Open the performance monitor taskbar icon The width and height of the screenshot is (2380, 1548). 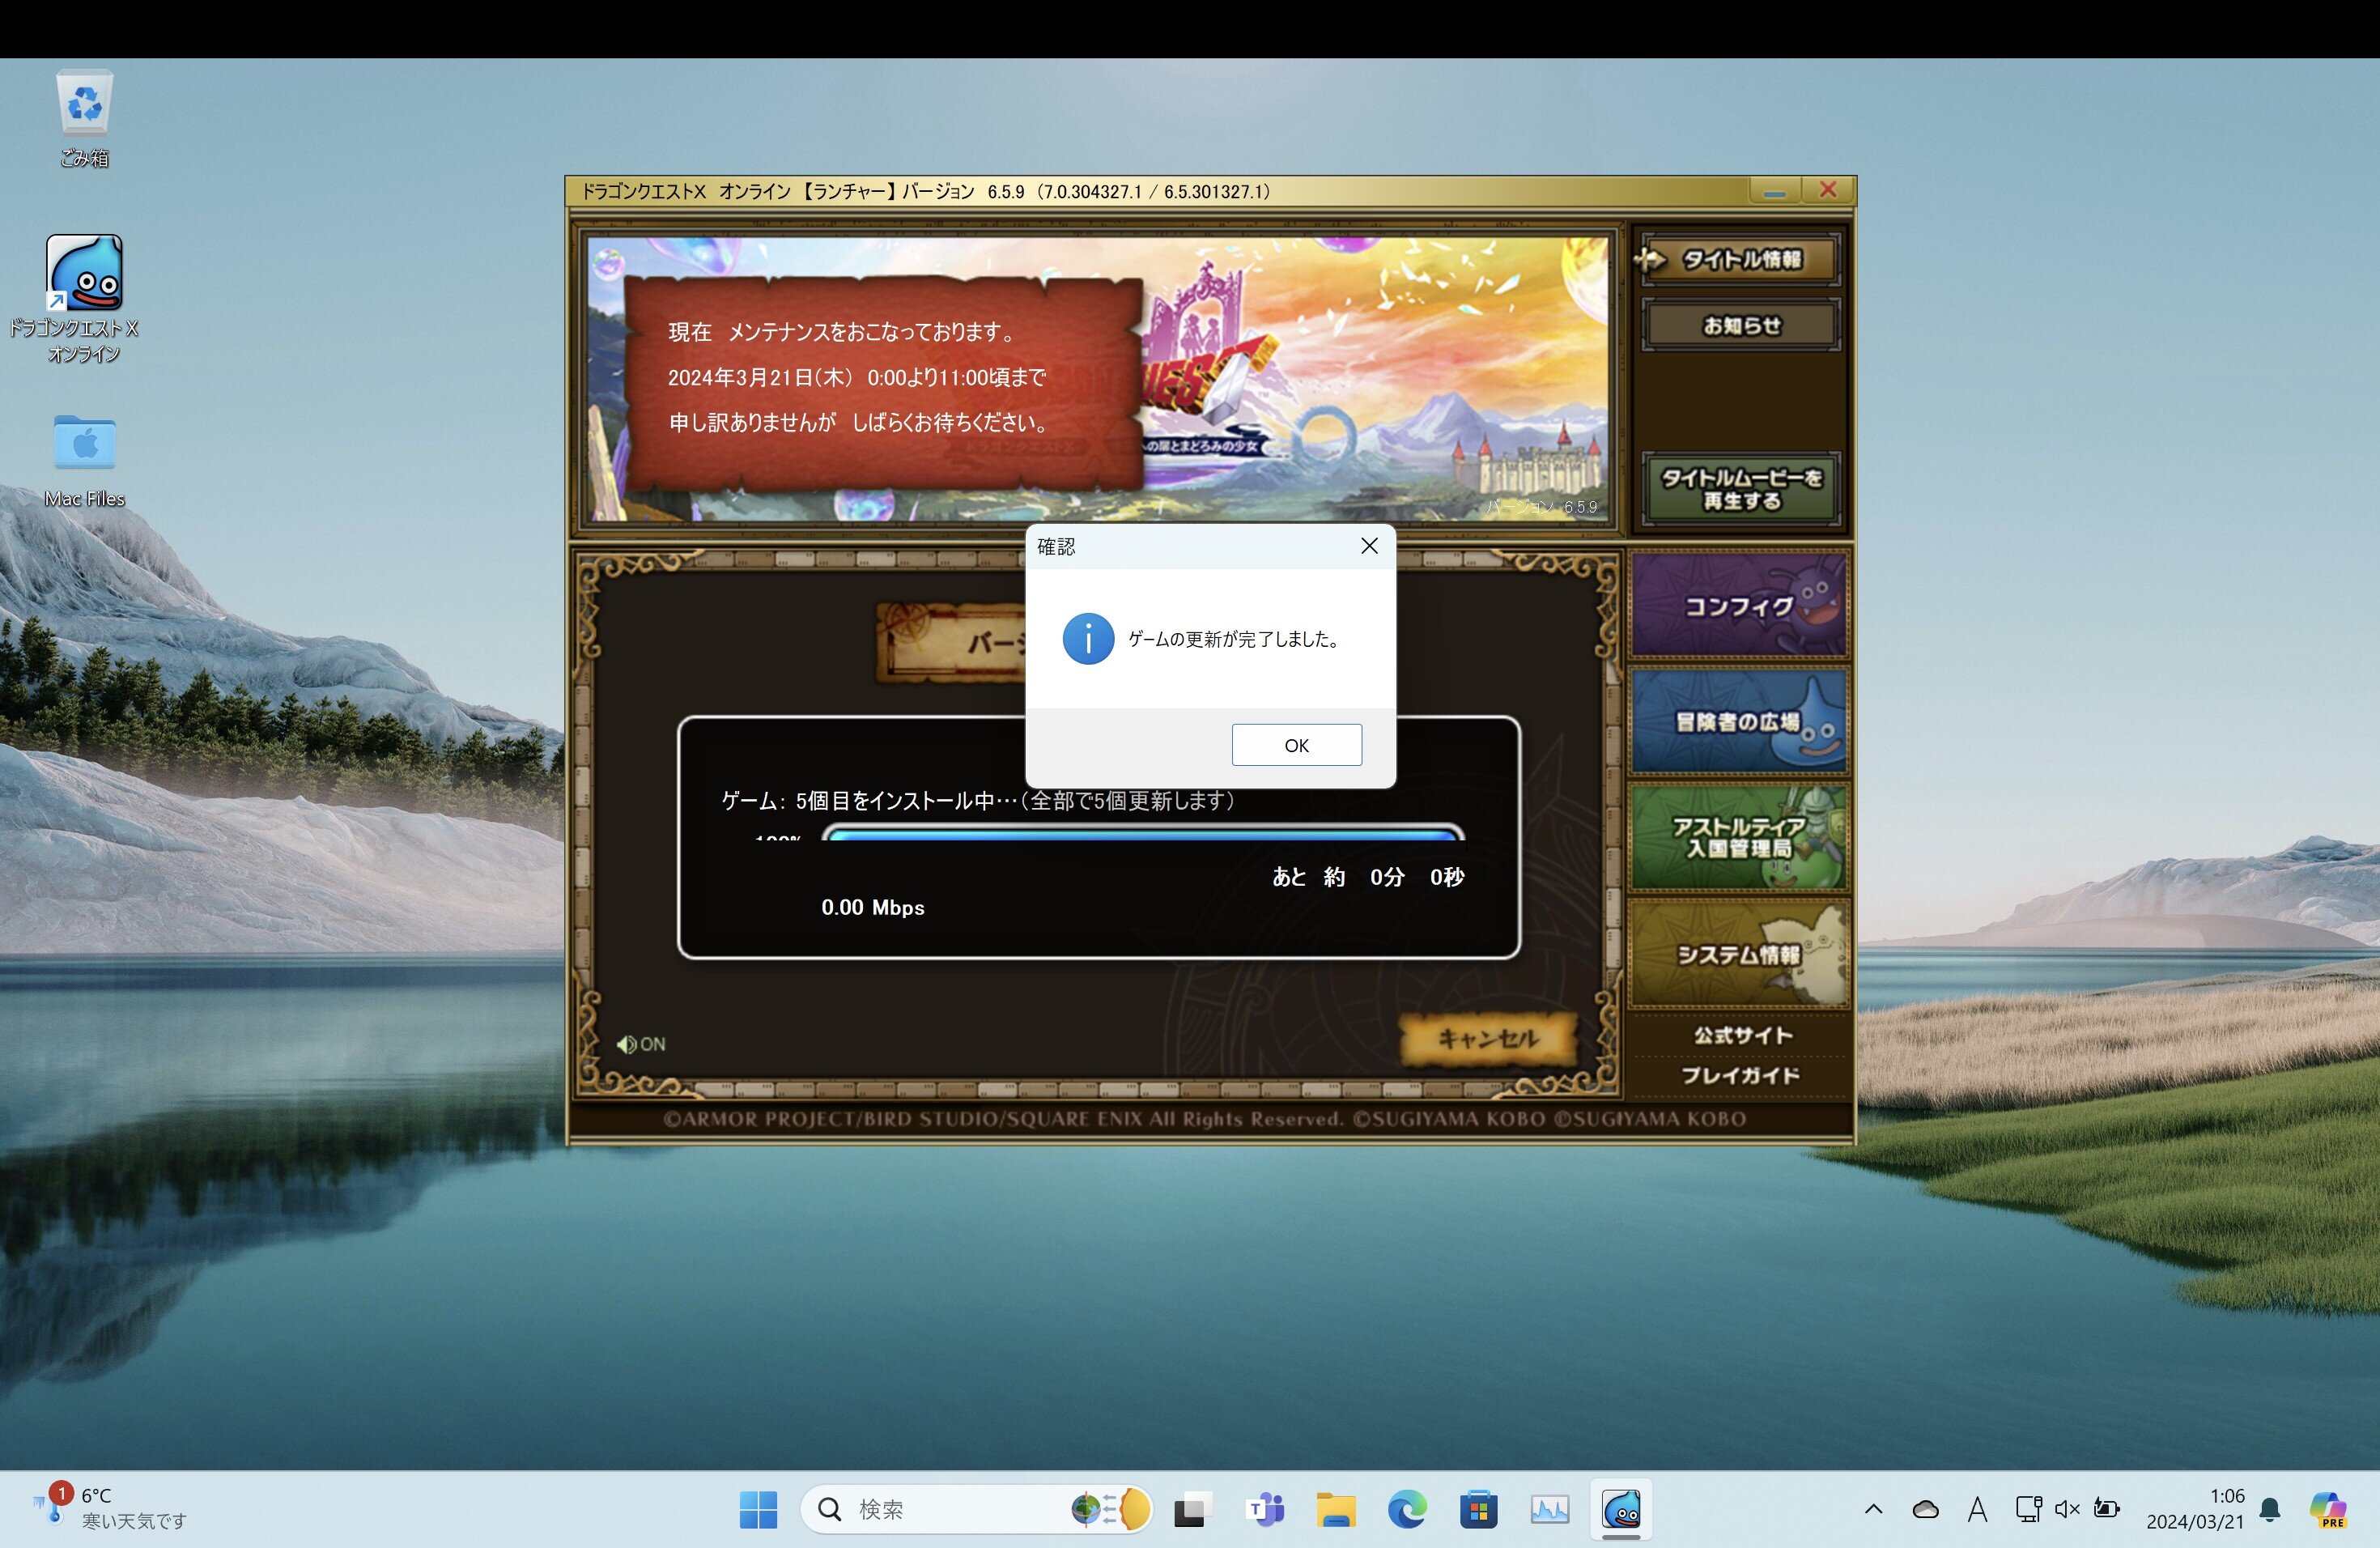point(1549,1509)
